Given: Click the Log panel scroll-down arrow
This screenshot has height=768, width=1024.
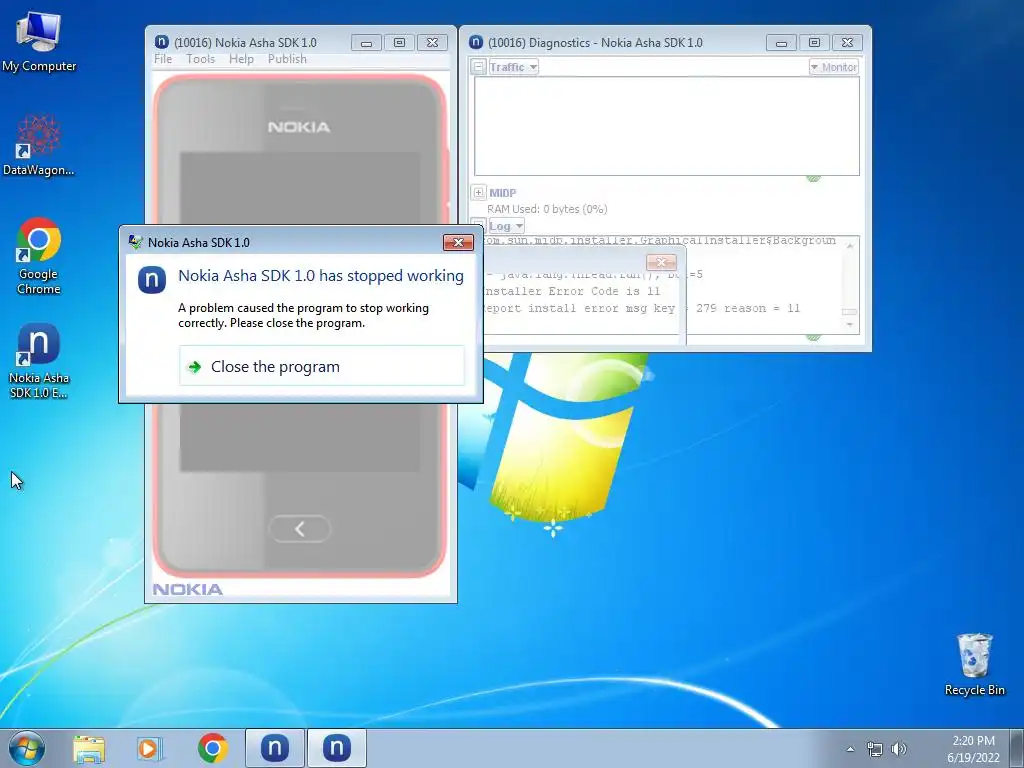Looking at the screenshot, I should click(850, 325).
